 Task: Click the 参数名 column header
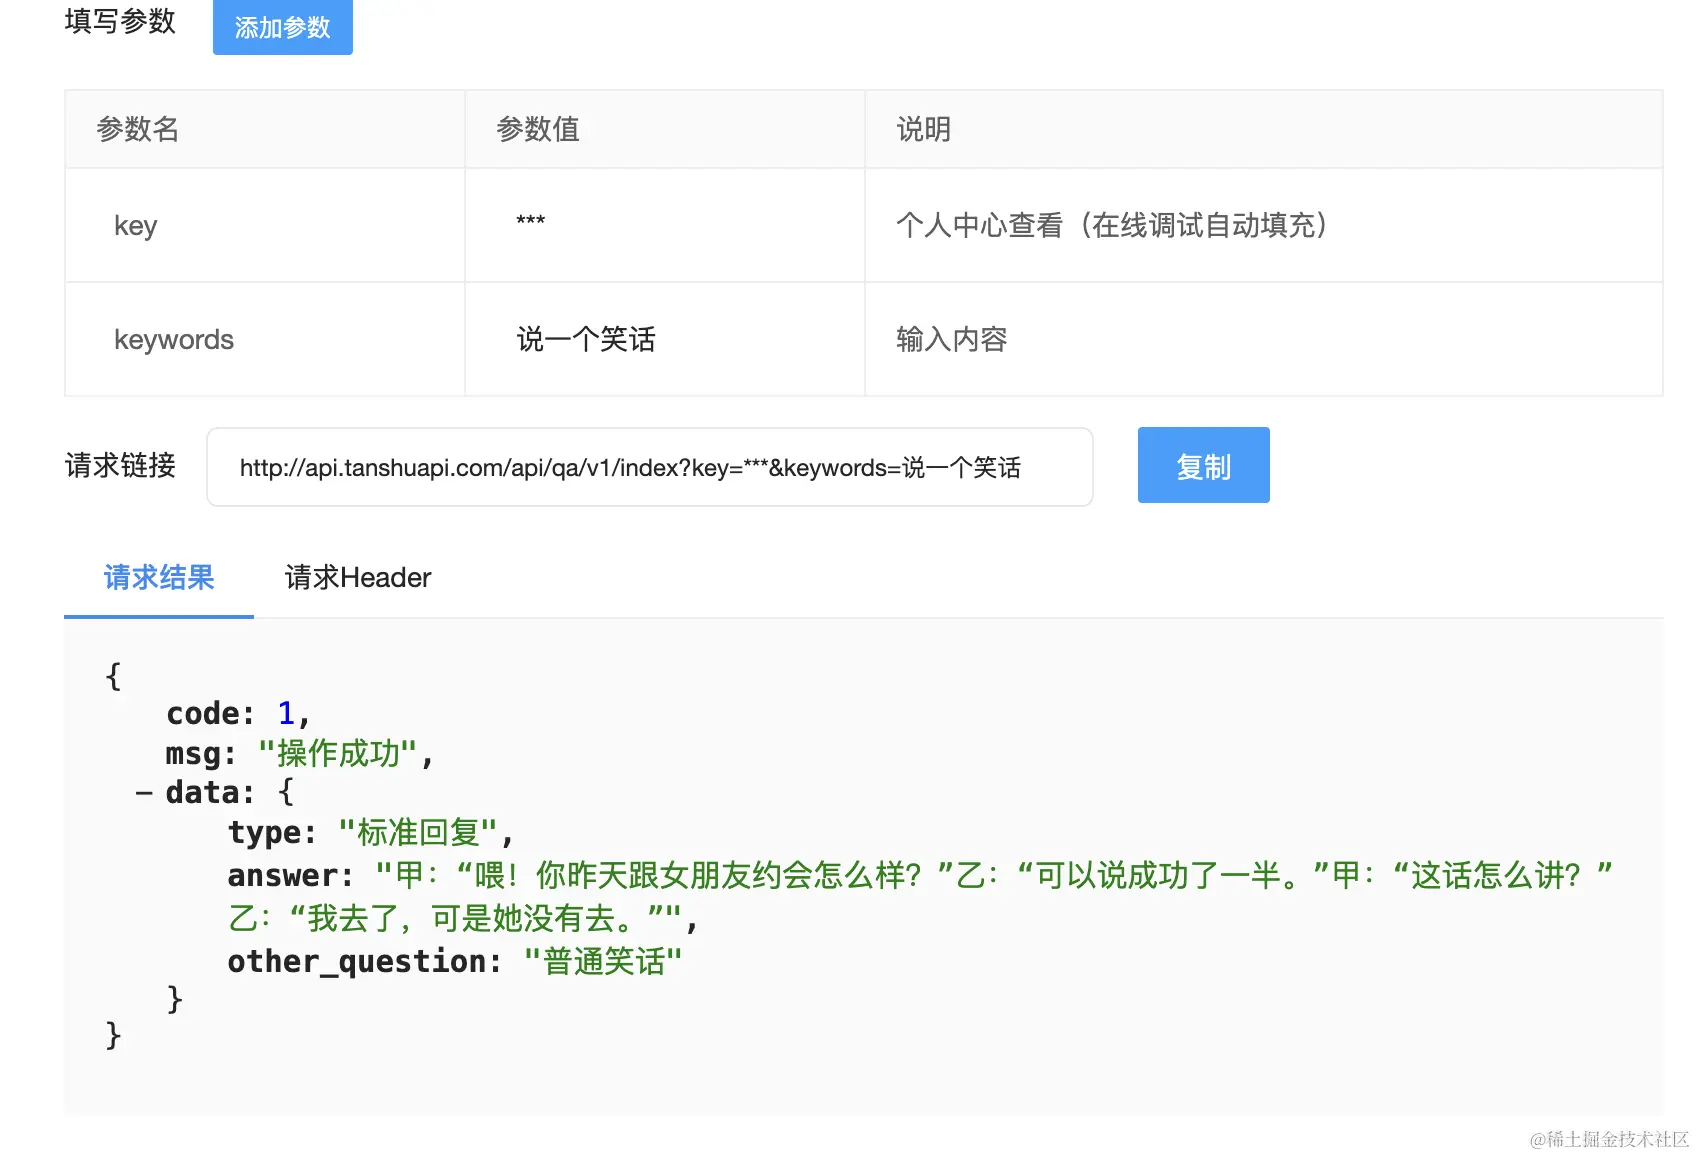[265, 130]
